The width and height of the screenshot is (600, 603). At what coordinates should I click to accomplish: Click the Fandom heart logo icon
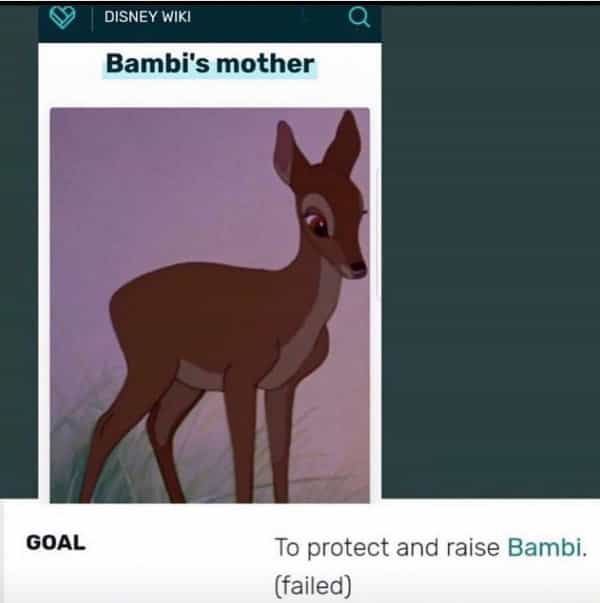click(62, 18)
